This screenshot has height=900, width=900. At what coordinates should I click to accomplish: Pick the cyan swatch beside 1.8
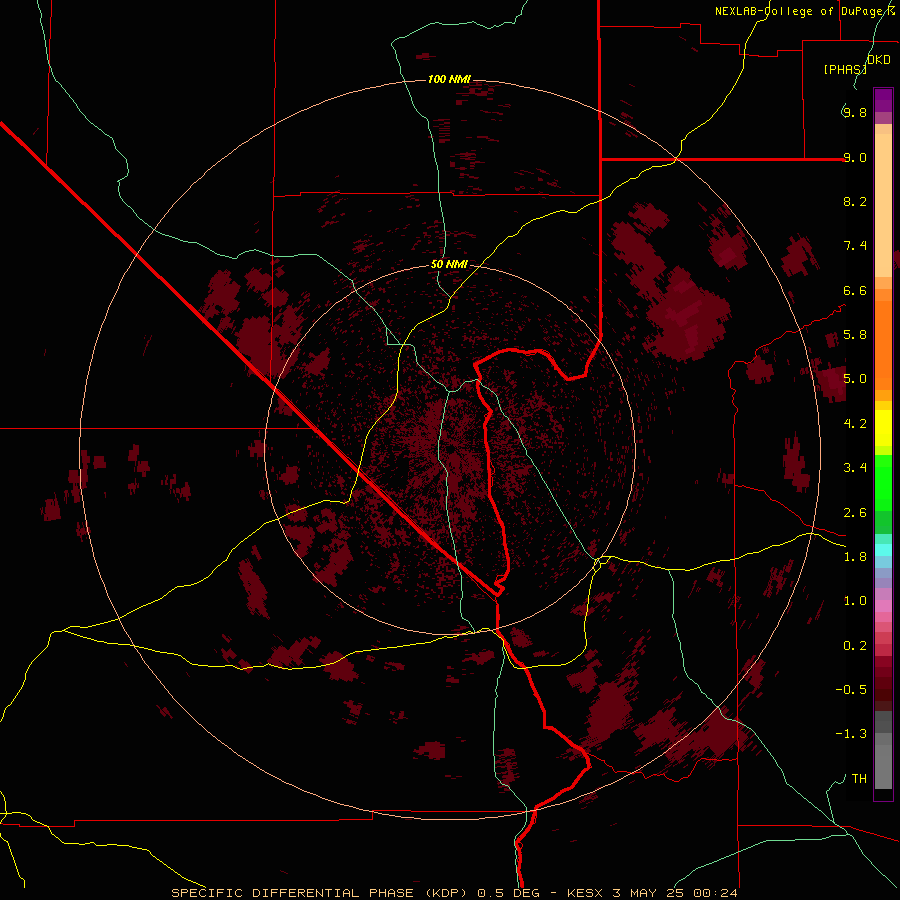coord(883,550)
